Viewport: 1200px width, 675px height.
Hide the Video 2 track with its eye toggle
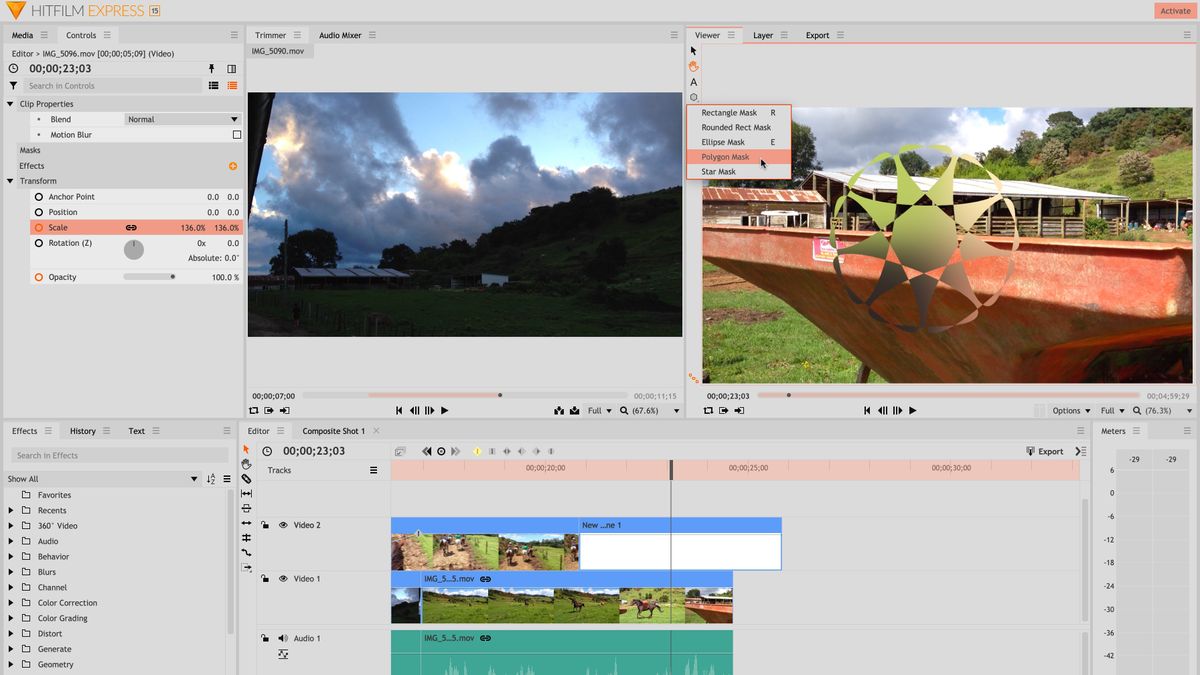(283, 524)
